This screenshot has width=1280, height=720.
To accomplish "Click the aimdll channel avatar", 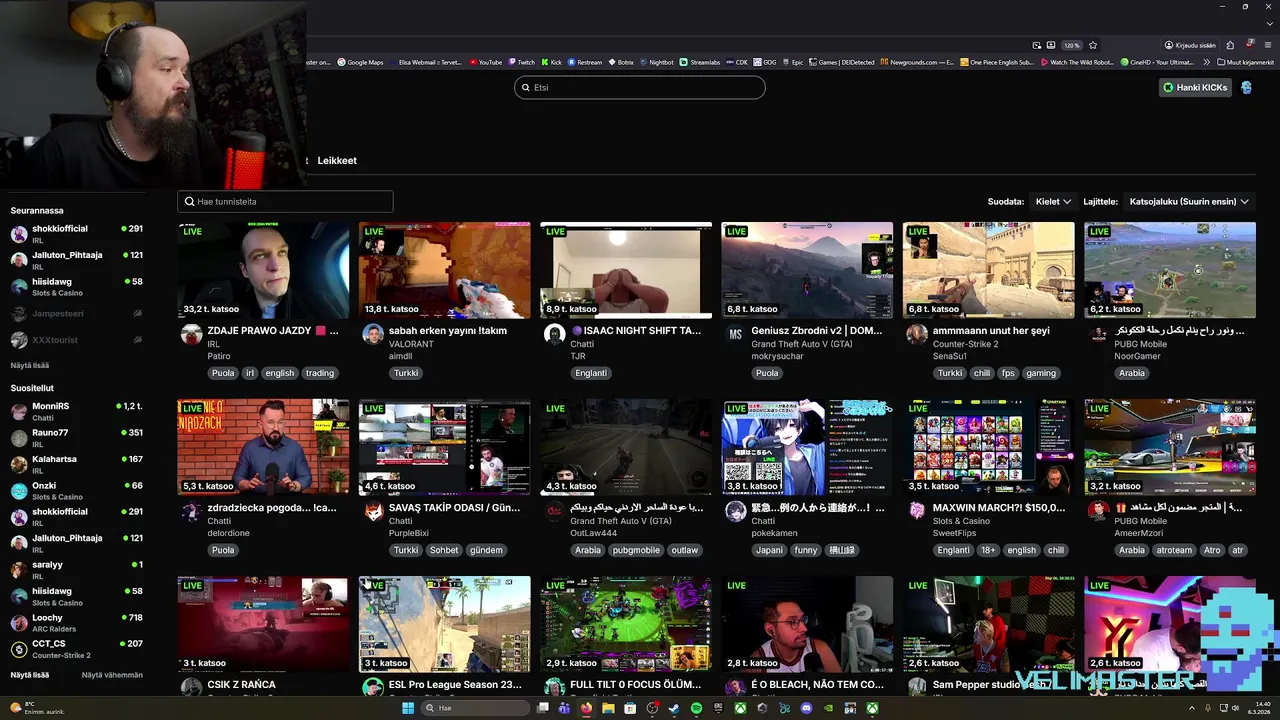I will [373, 335].
